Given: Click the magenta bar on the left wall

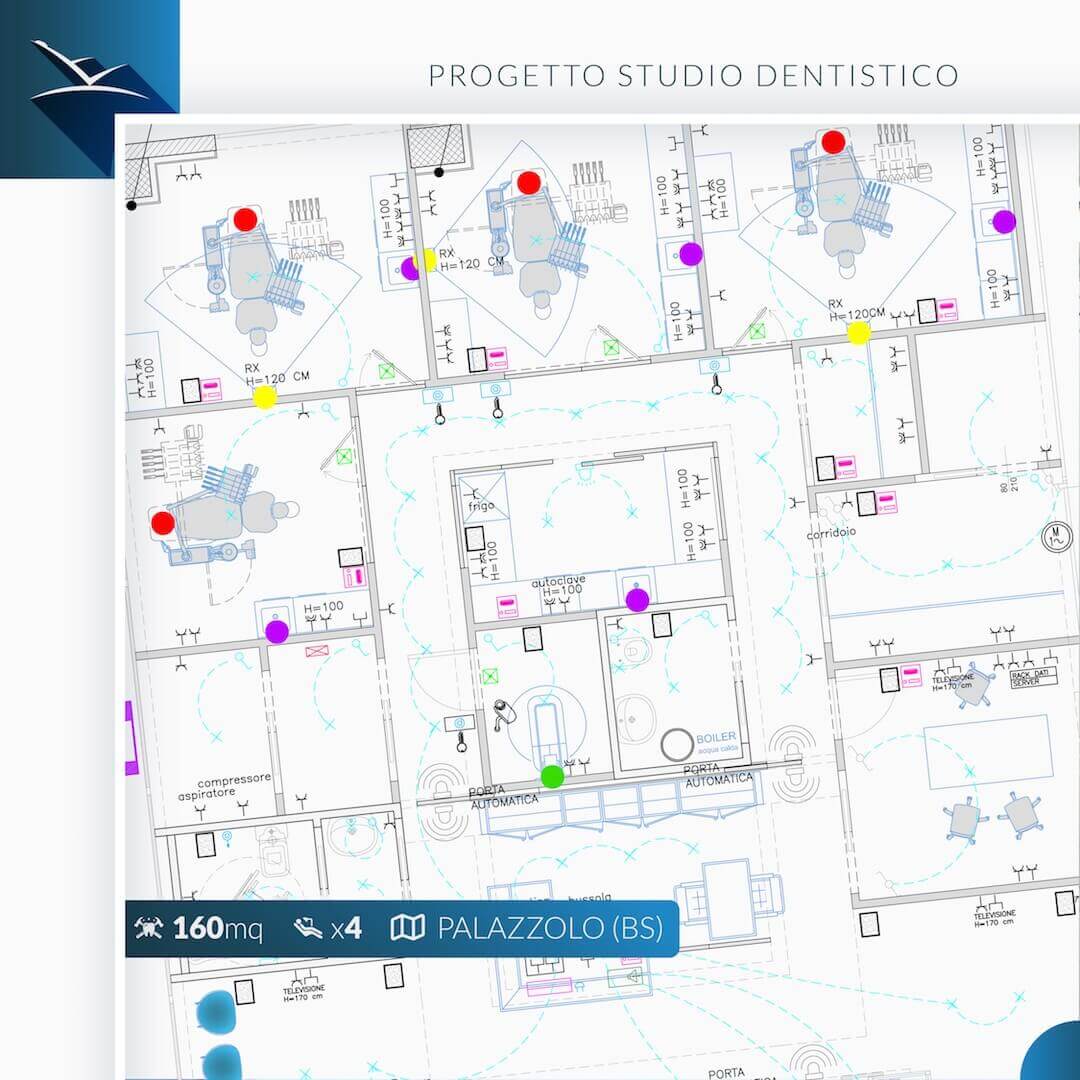Looking at the screenshot, I should (130, 737).
